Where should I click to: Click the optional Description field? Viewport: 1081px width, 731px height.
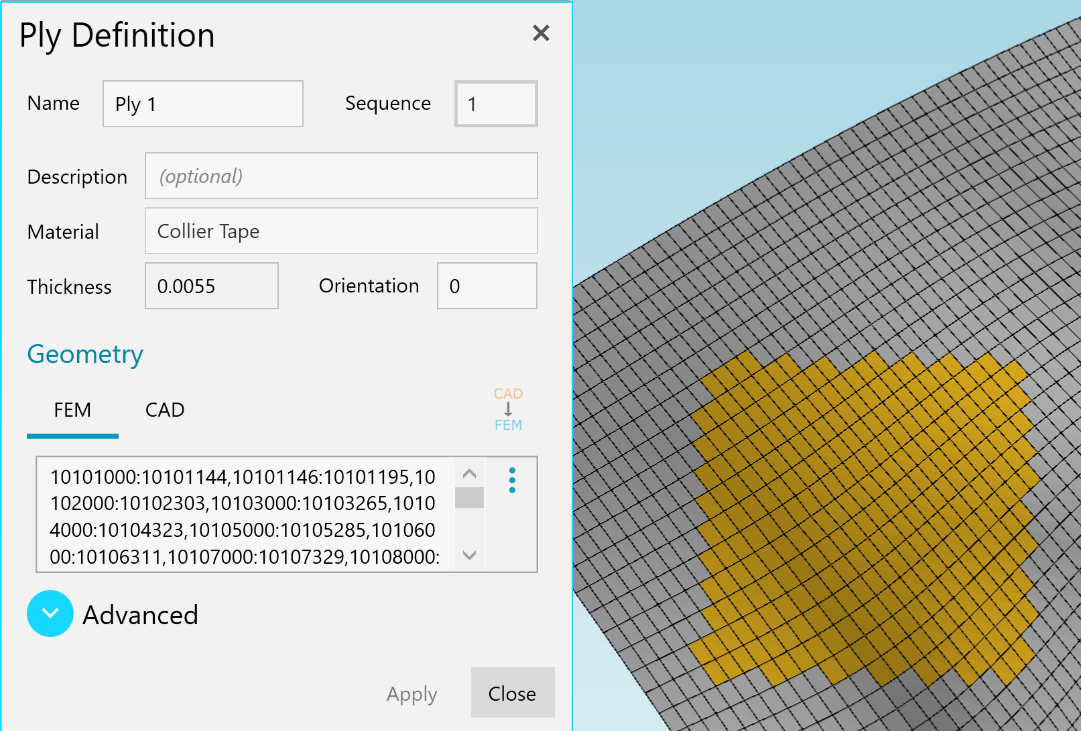point(341,176)
